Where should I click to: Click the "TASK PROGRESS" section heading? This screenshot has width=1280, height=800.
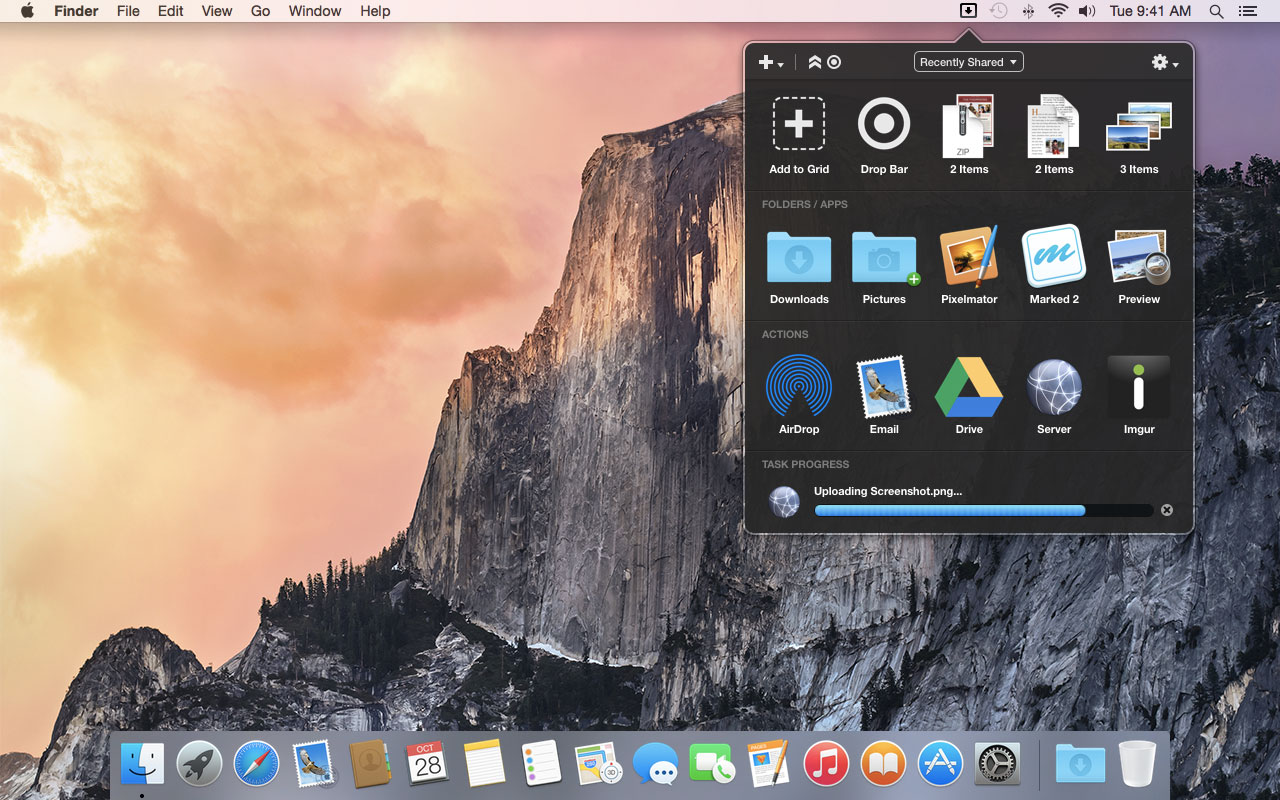[x=805, y=464]
